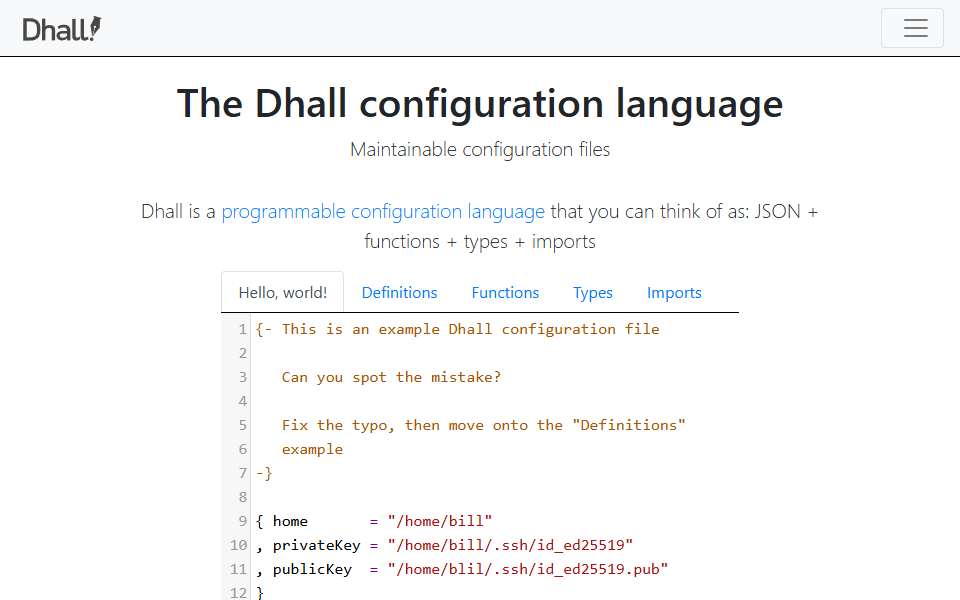The height and width of the screenshot is (600, 960).
Task: Switch to the Functions tab
Action: point(505,293)
